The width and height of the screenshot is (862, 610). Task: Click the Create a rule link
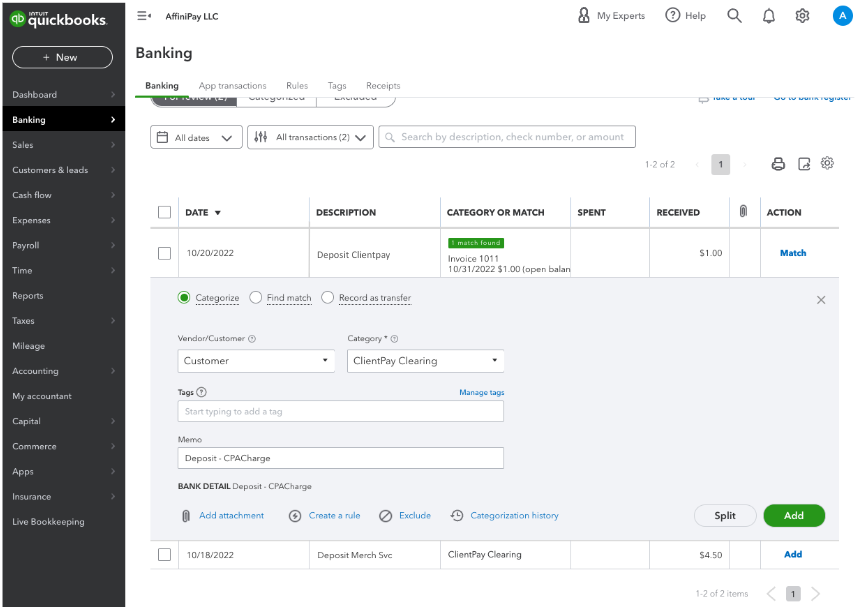(334, 515)
